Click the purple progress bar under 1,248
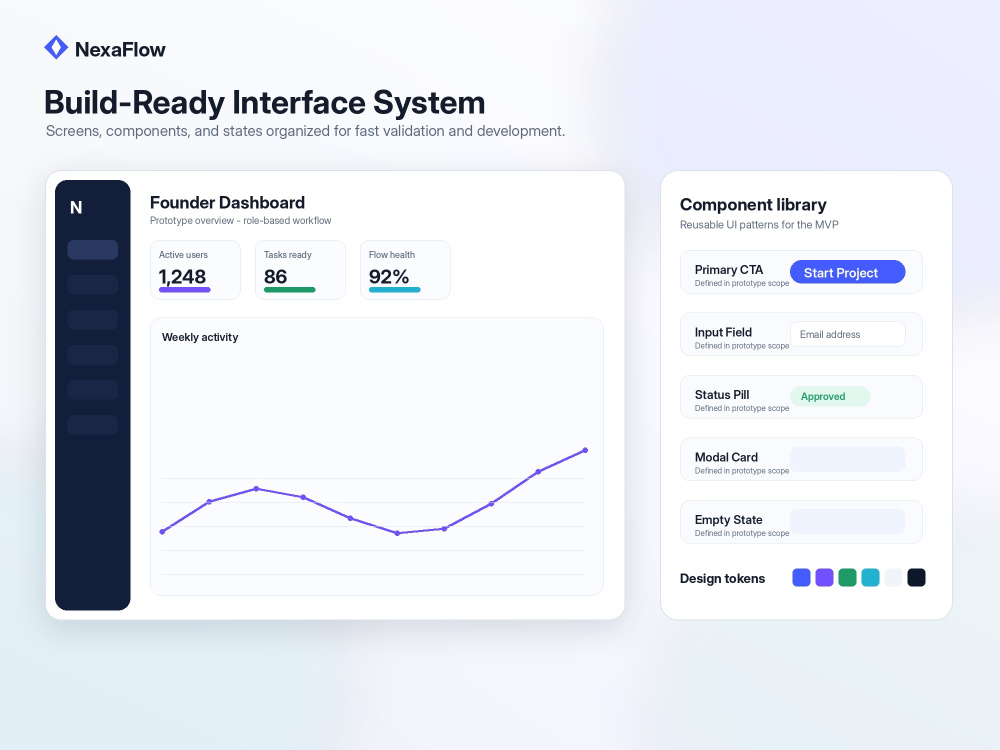 pos(184,290)
